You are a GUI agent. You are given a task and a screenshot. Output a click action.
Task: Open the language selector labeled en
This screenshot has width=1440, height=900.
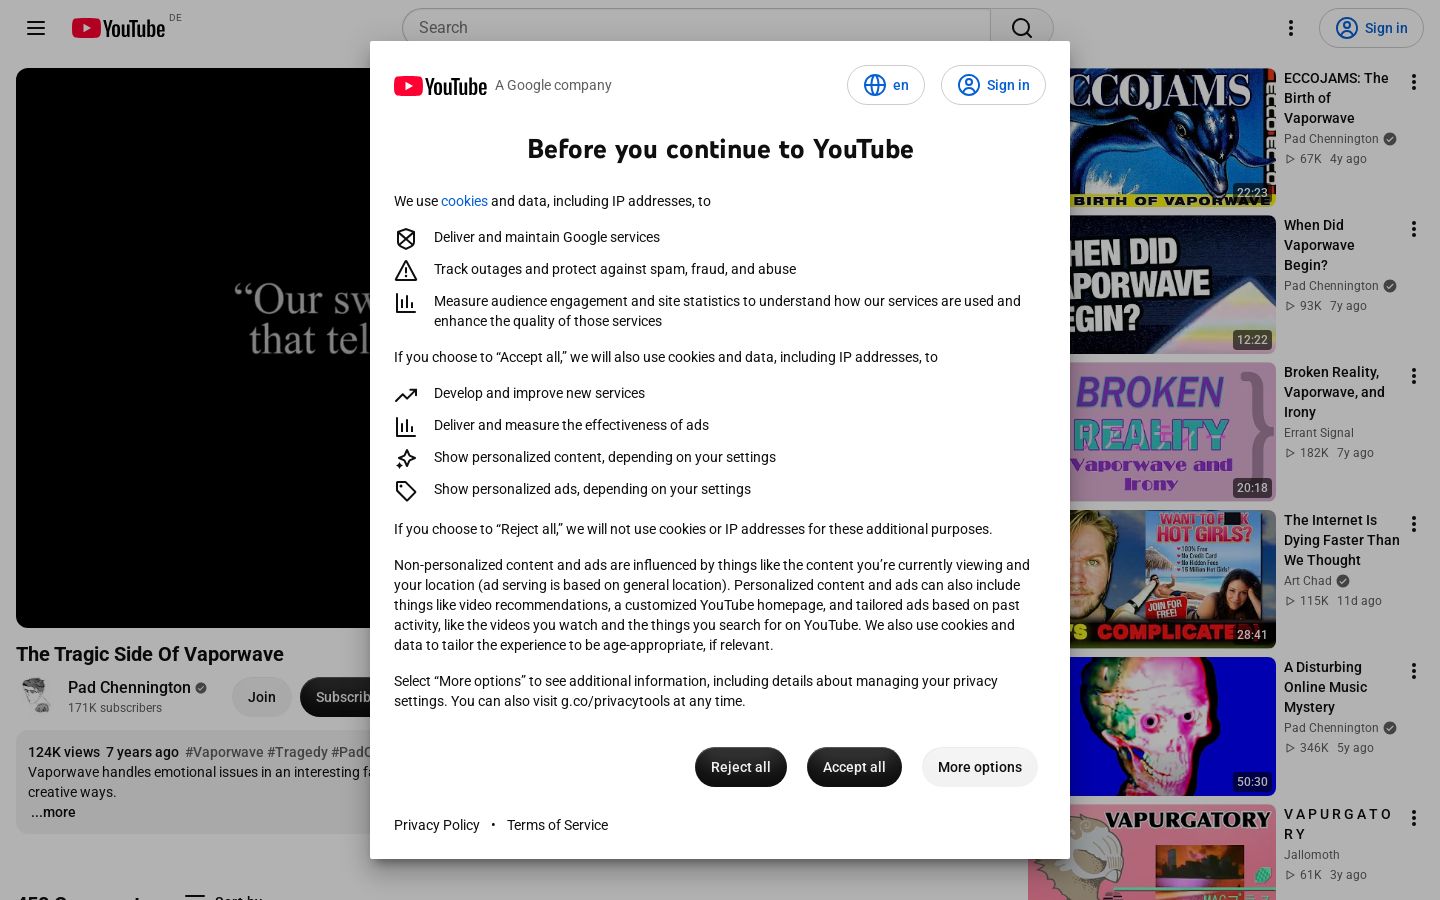tap(886, 85)
